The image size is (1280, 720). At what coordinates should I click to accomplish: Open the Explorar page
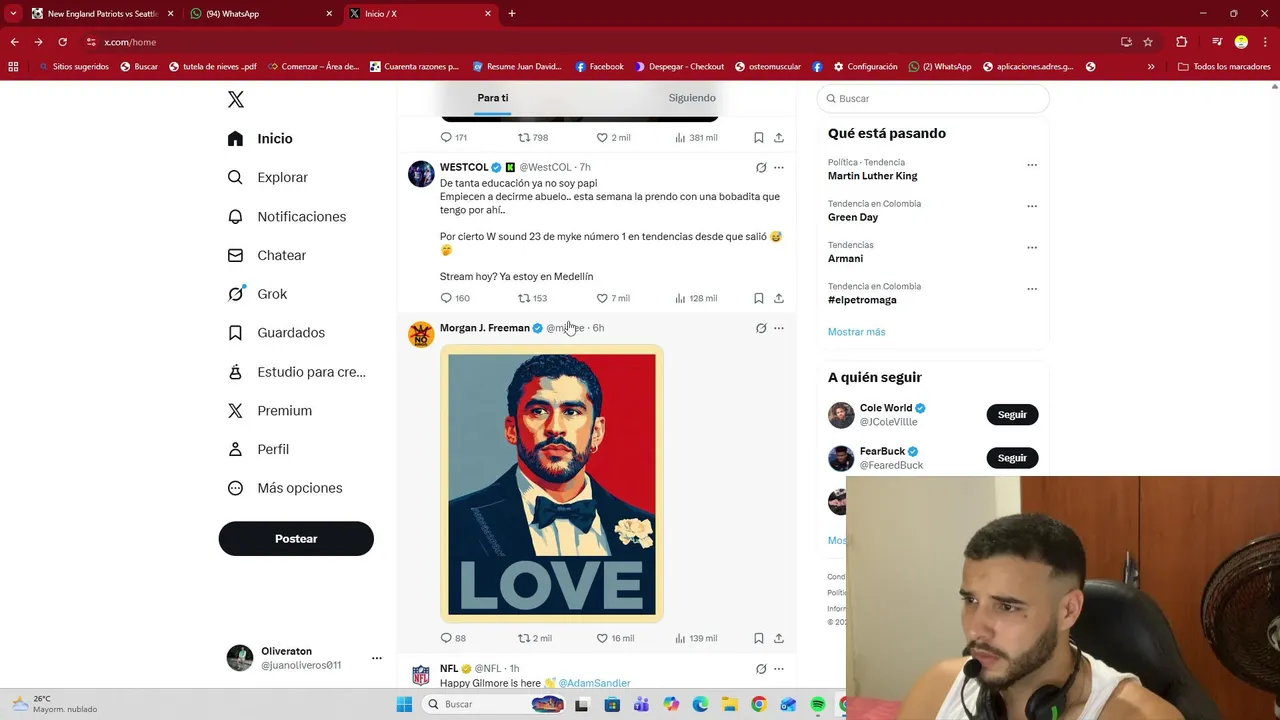268,177
